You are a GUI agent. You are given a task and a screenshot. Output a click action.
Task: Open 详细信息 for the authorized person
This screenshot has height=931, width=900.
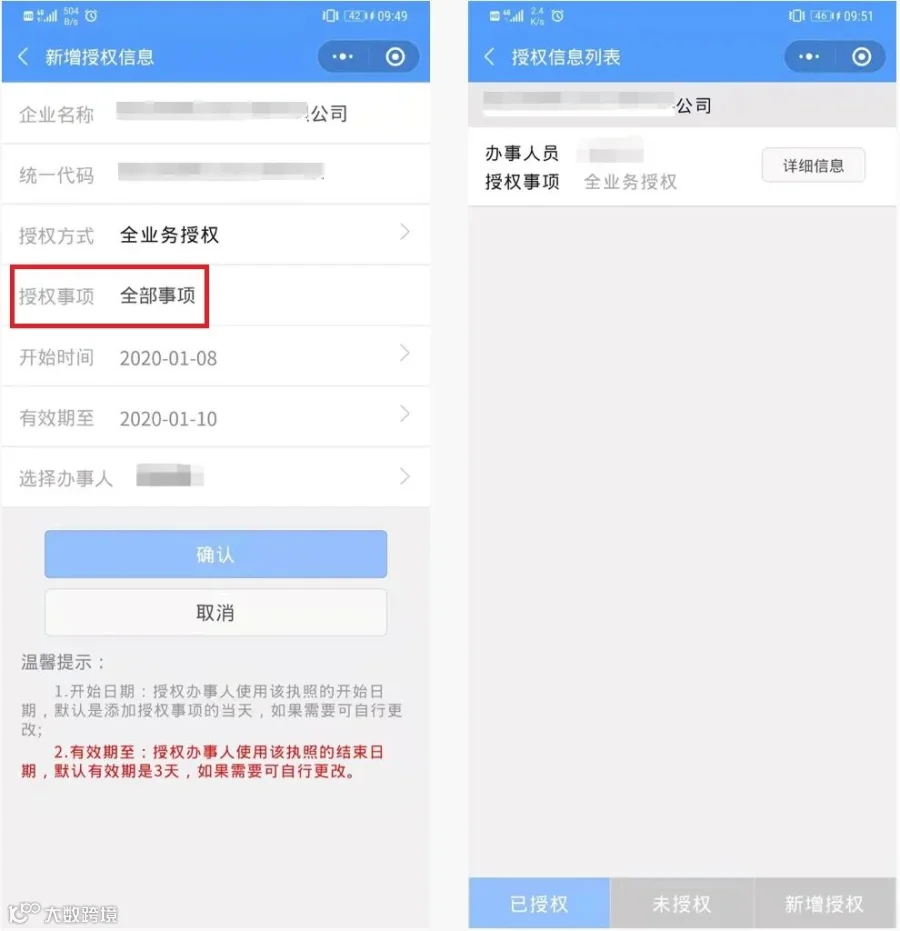[x=813, y=165]
